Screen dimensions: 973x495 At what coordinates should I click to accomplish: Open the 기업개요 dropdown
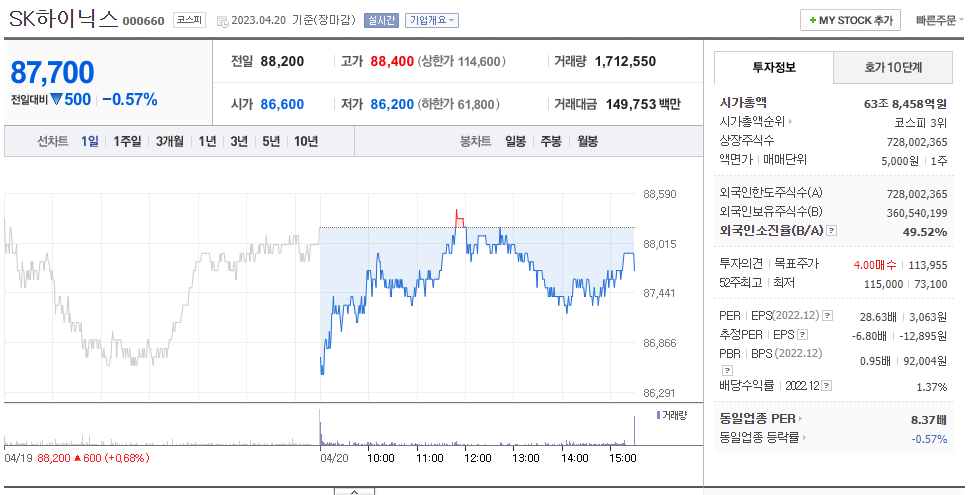pyautogui.click(x=432, y=20)
